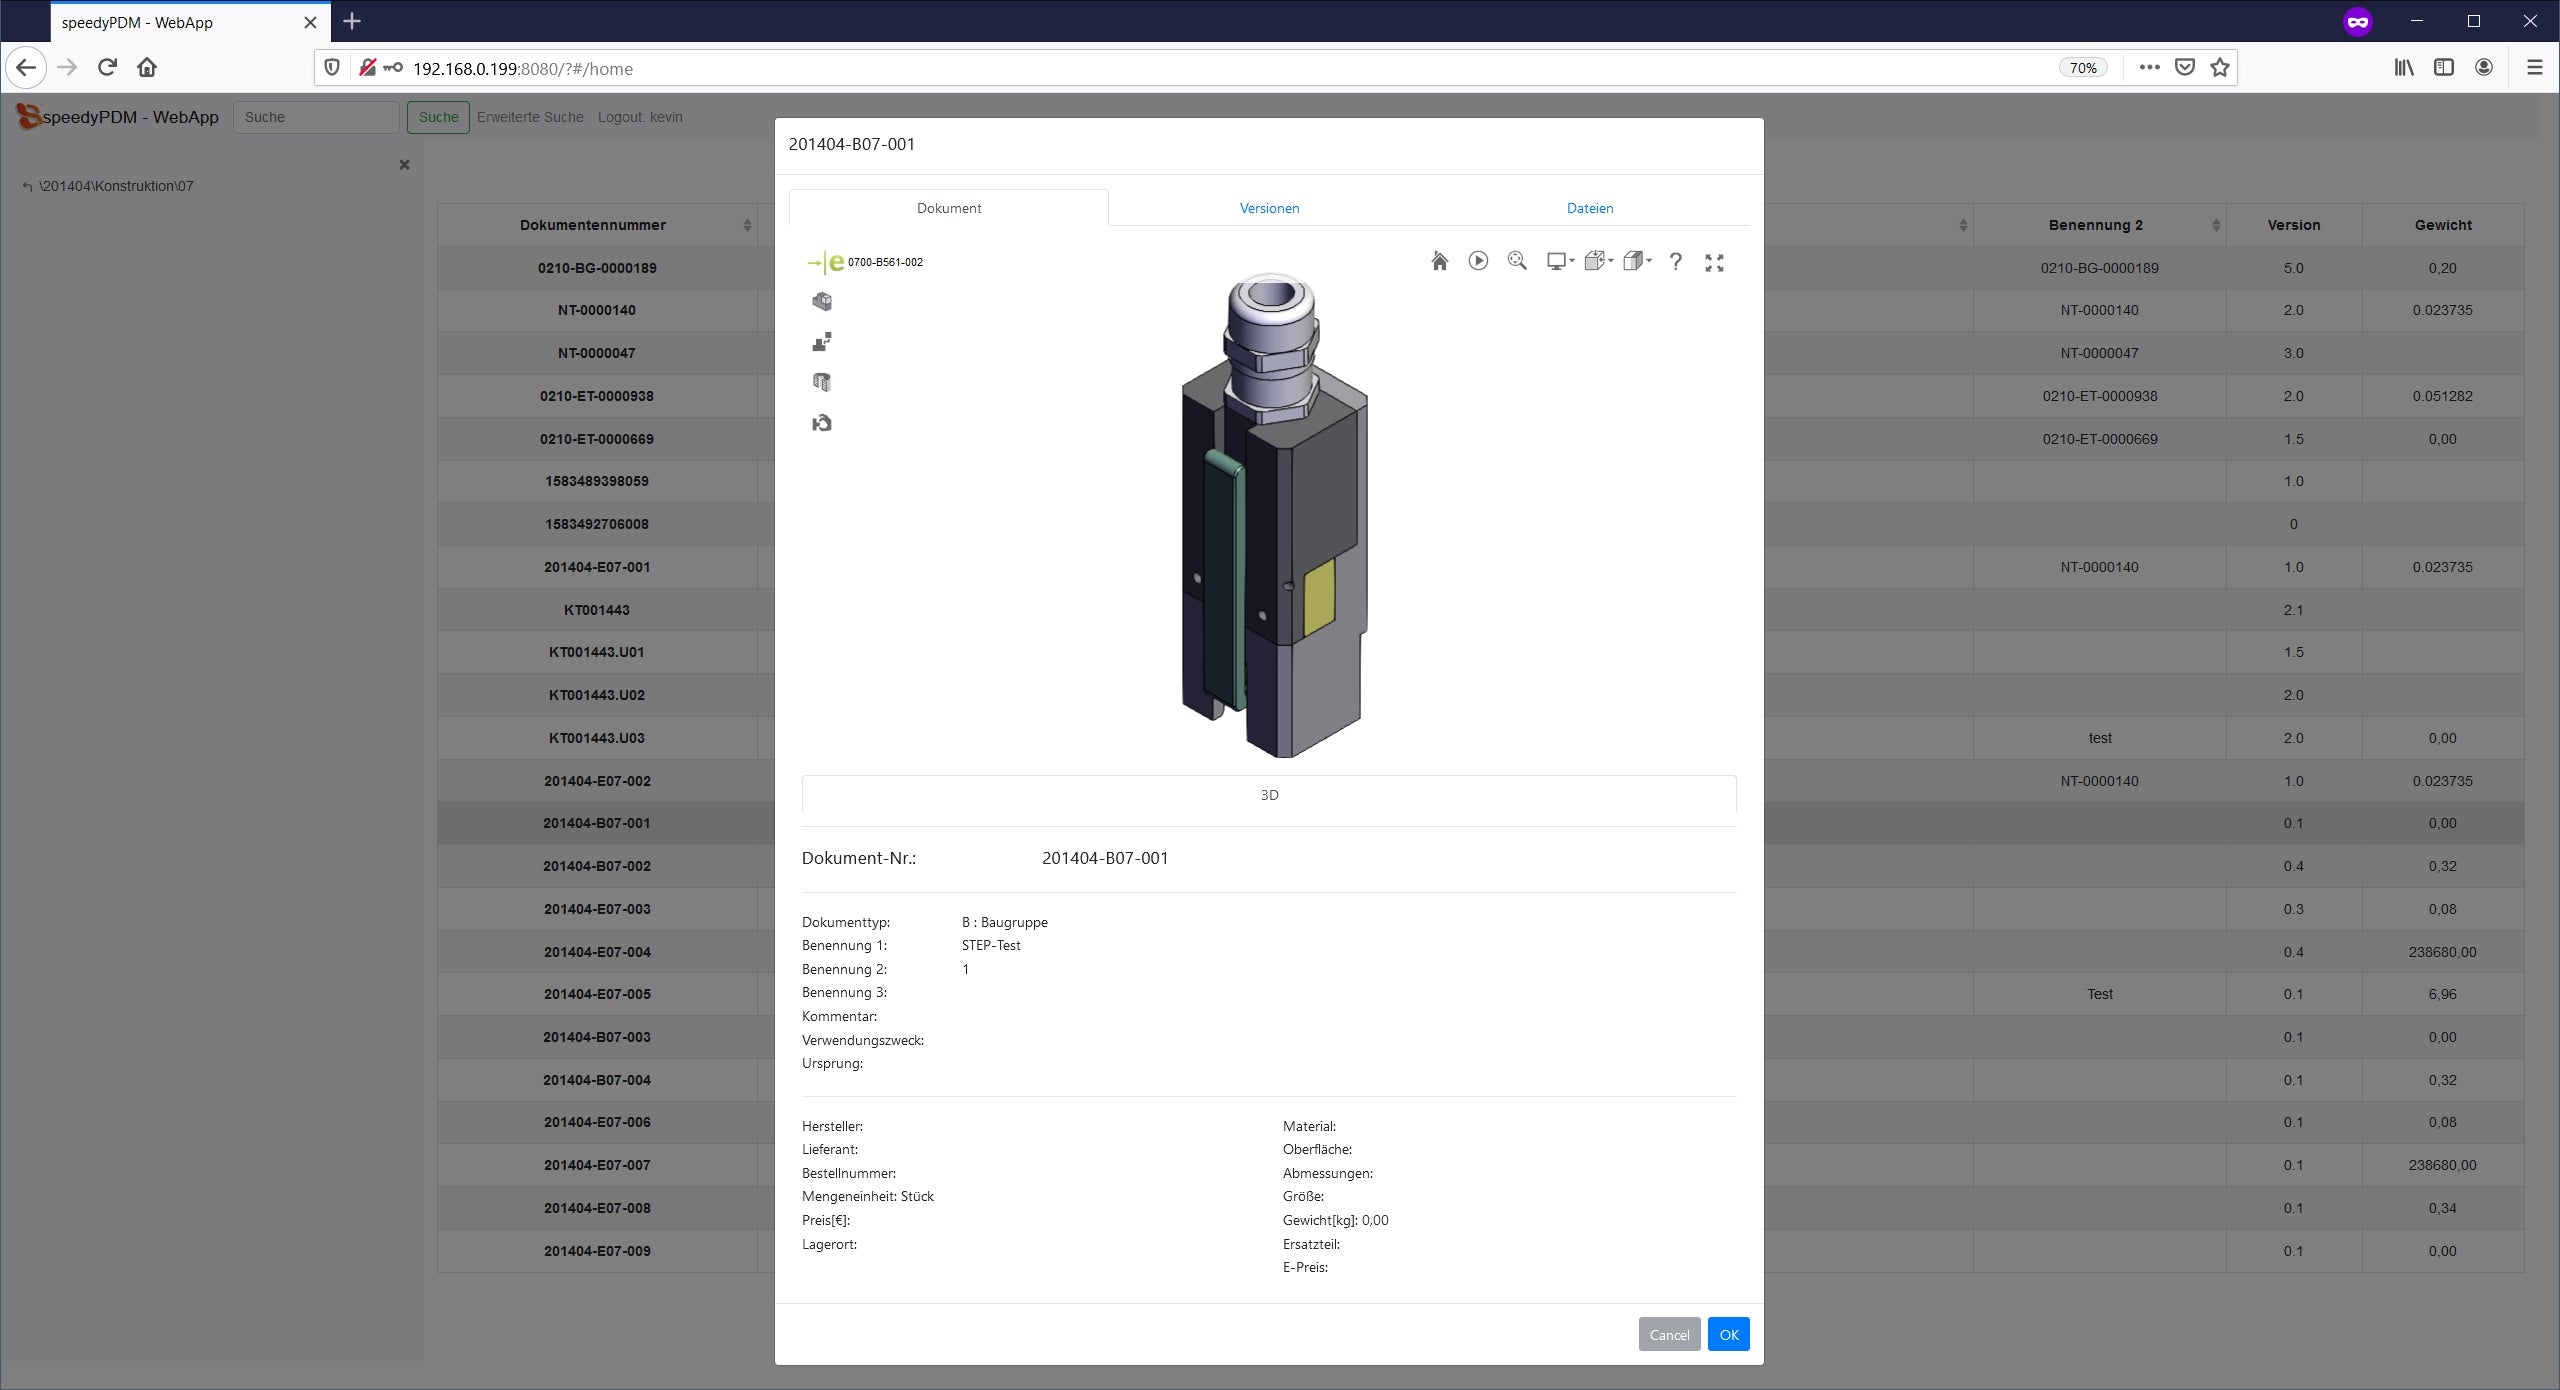Open the view orientation cube dropdown
The image size is (2560, 1390).
tap(1599, 261)
